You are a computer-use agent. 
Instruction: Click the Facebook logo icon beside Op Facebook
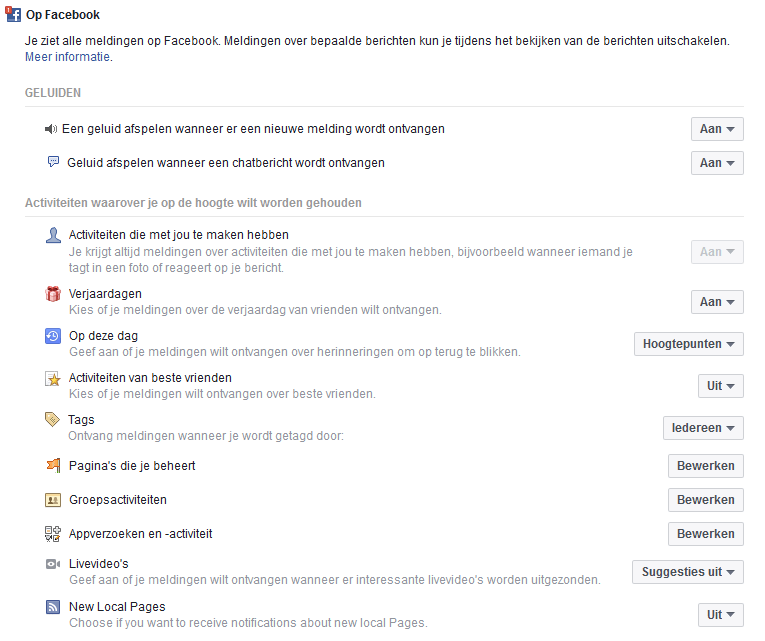(x=13, y=15)
